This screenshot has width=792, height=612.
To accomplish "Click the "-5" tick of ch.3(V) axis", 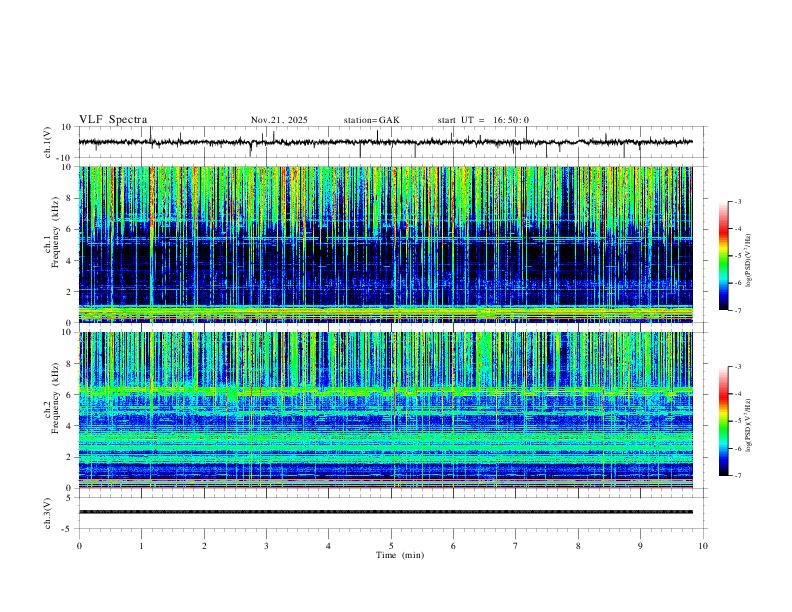I will coord(68,529).
